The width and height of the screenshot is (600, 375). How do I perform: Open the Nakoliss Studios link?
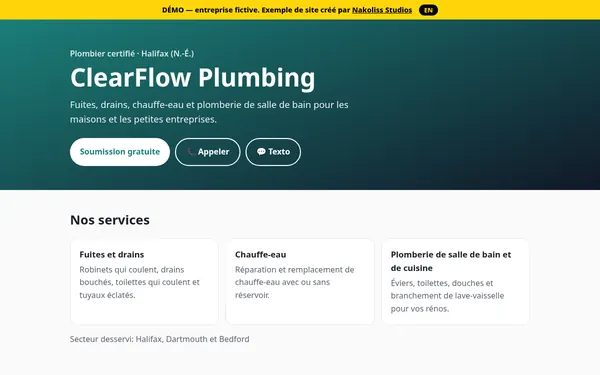(382, 10)
